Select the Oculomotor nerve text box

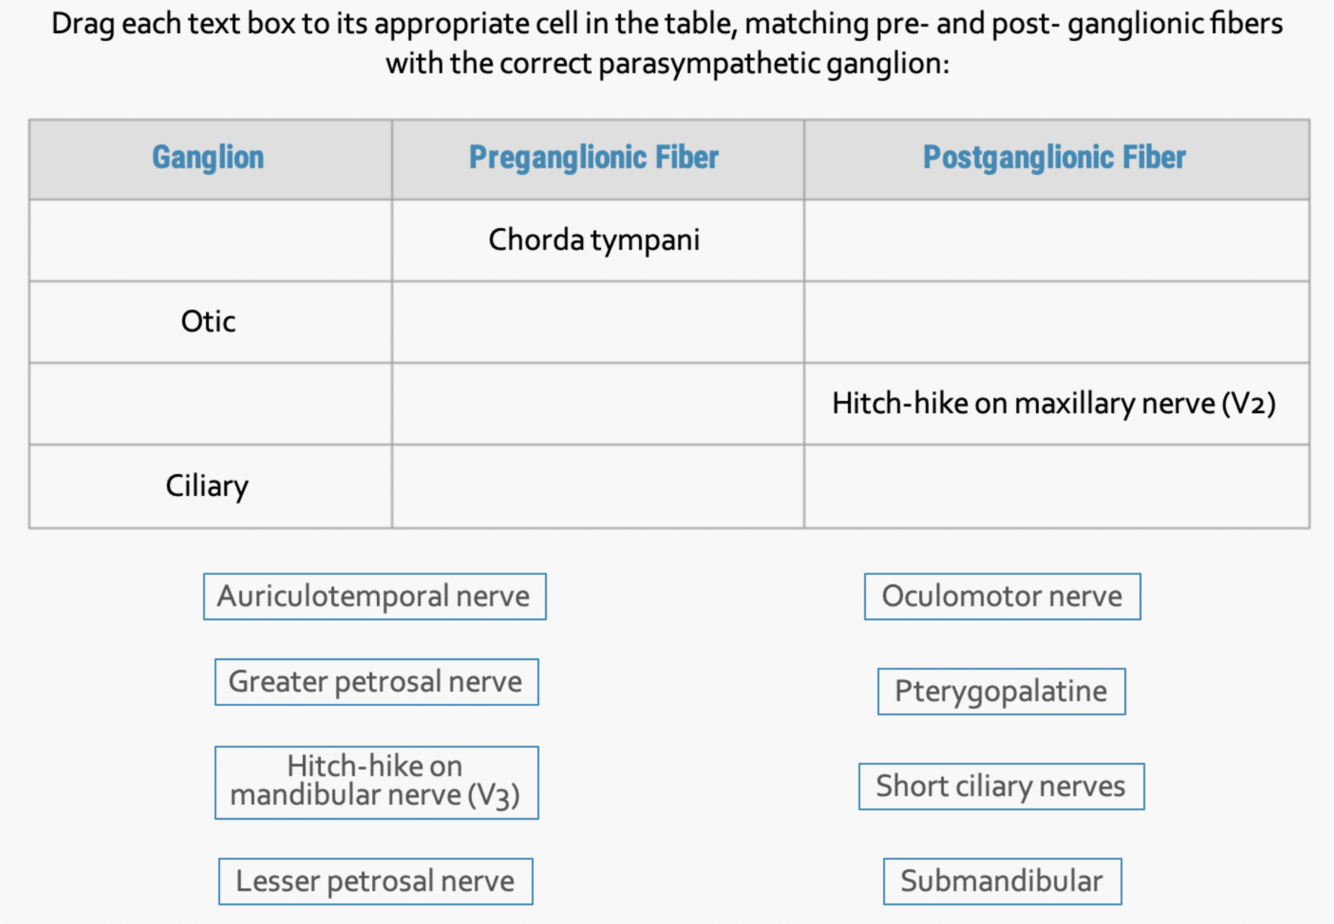(1002, 596)
